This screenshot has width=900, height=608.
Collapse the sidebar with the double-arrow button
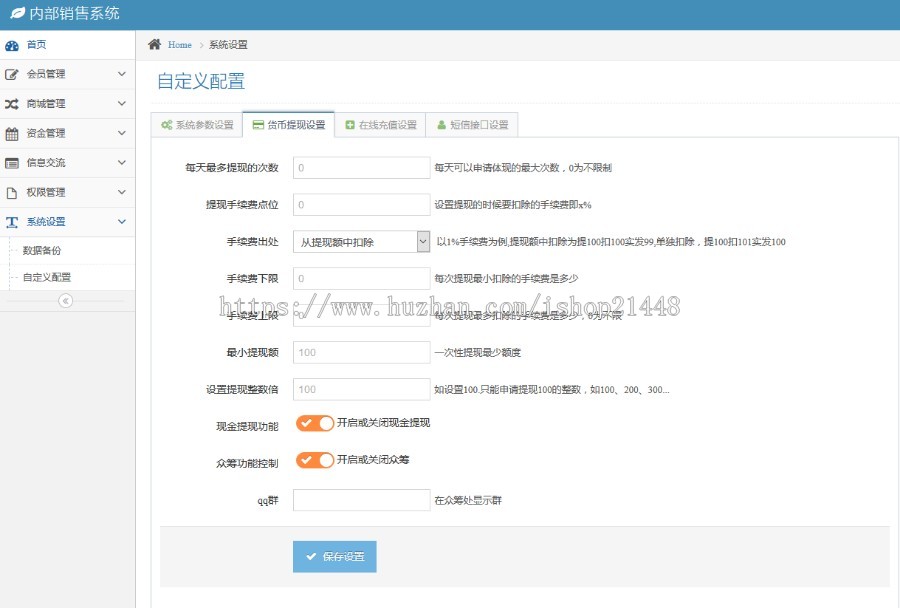[65, 300]
